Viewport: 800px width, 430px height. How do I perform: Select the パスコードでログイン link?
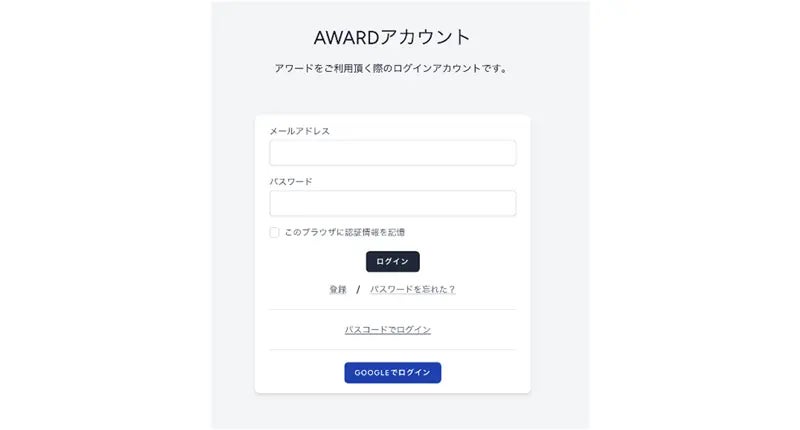tap(388, 329)
